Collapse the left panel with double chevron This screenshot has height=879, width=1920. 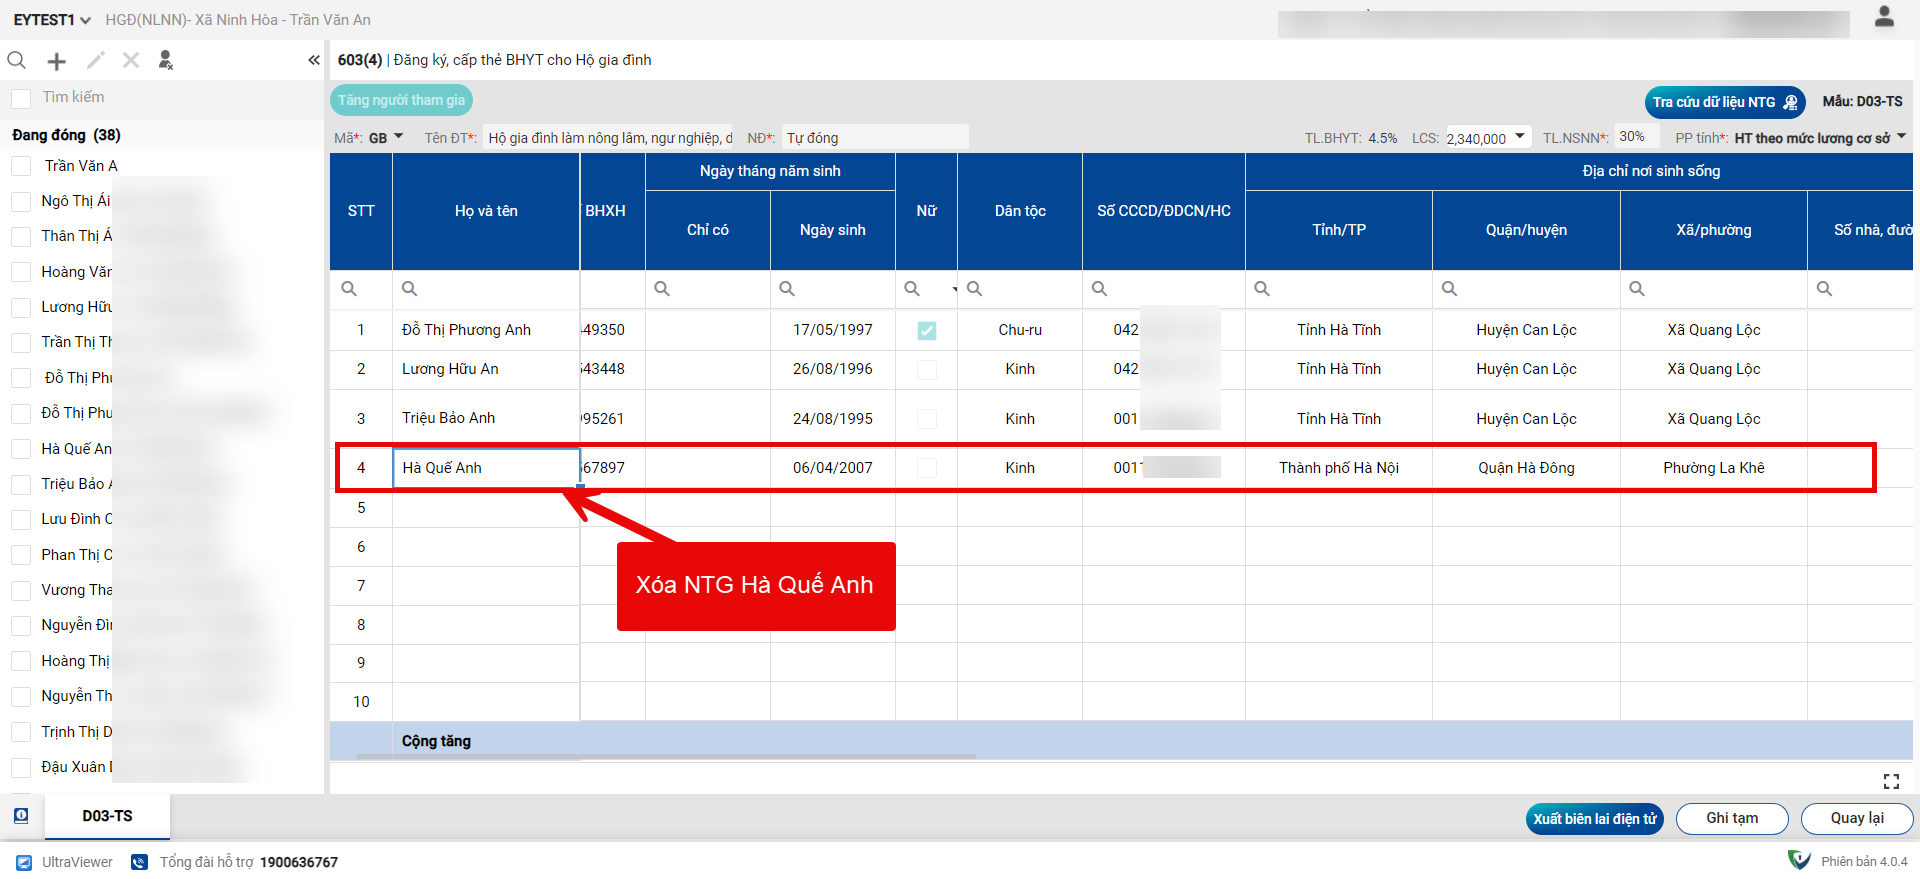tap(314, 60)
